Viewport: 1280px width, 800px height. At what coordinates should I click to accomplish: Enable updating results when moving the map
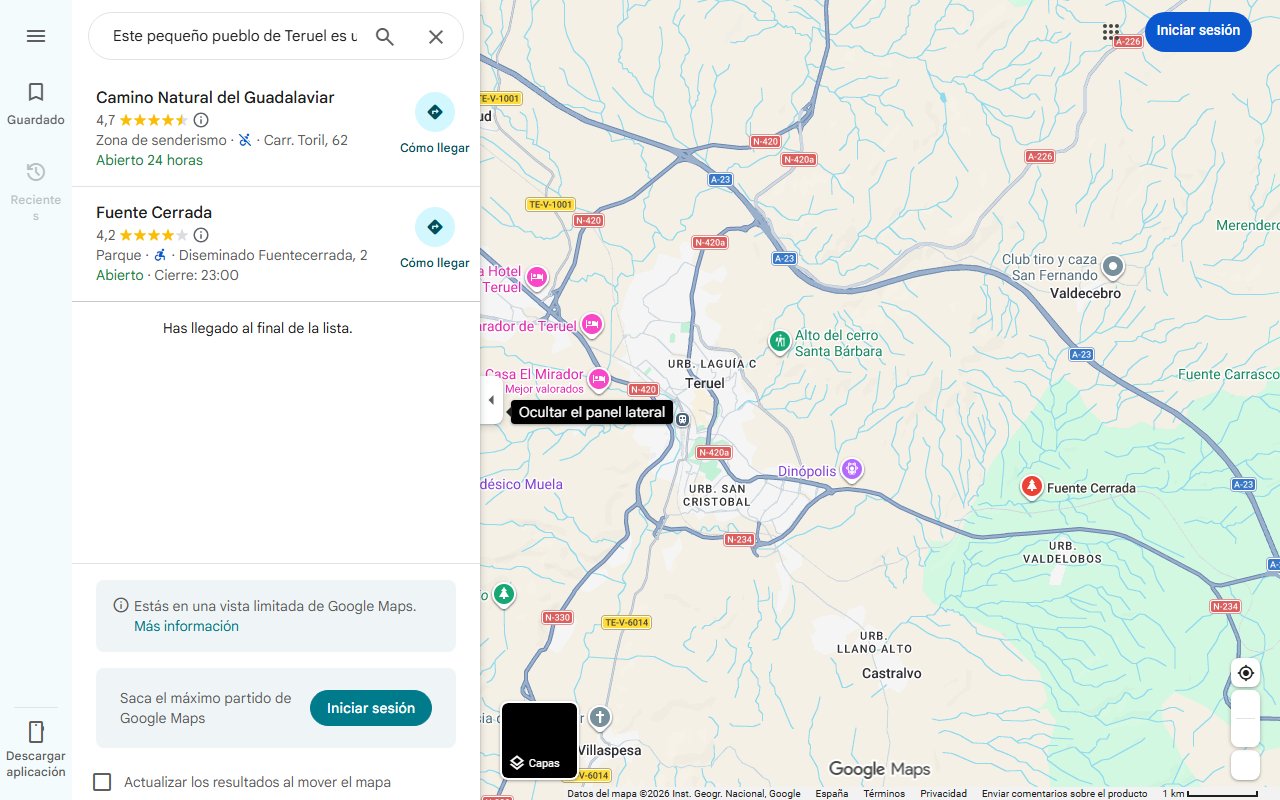[x=102, y=782]
